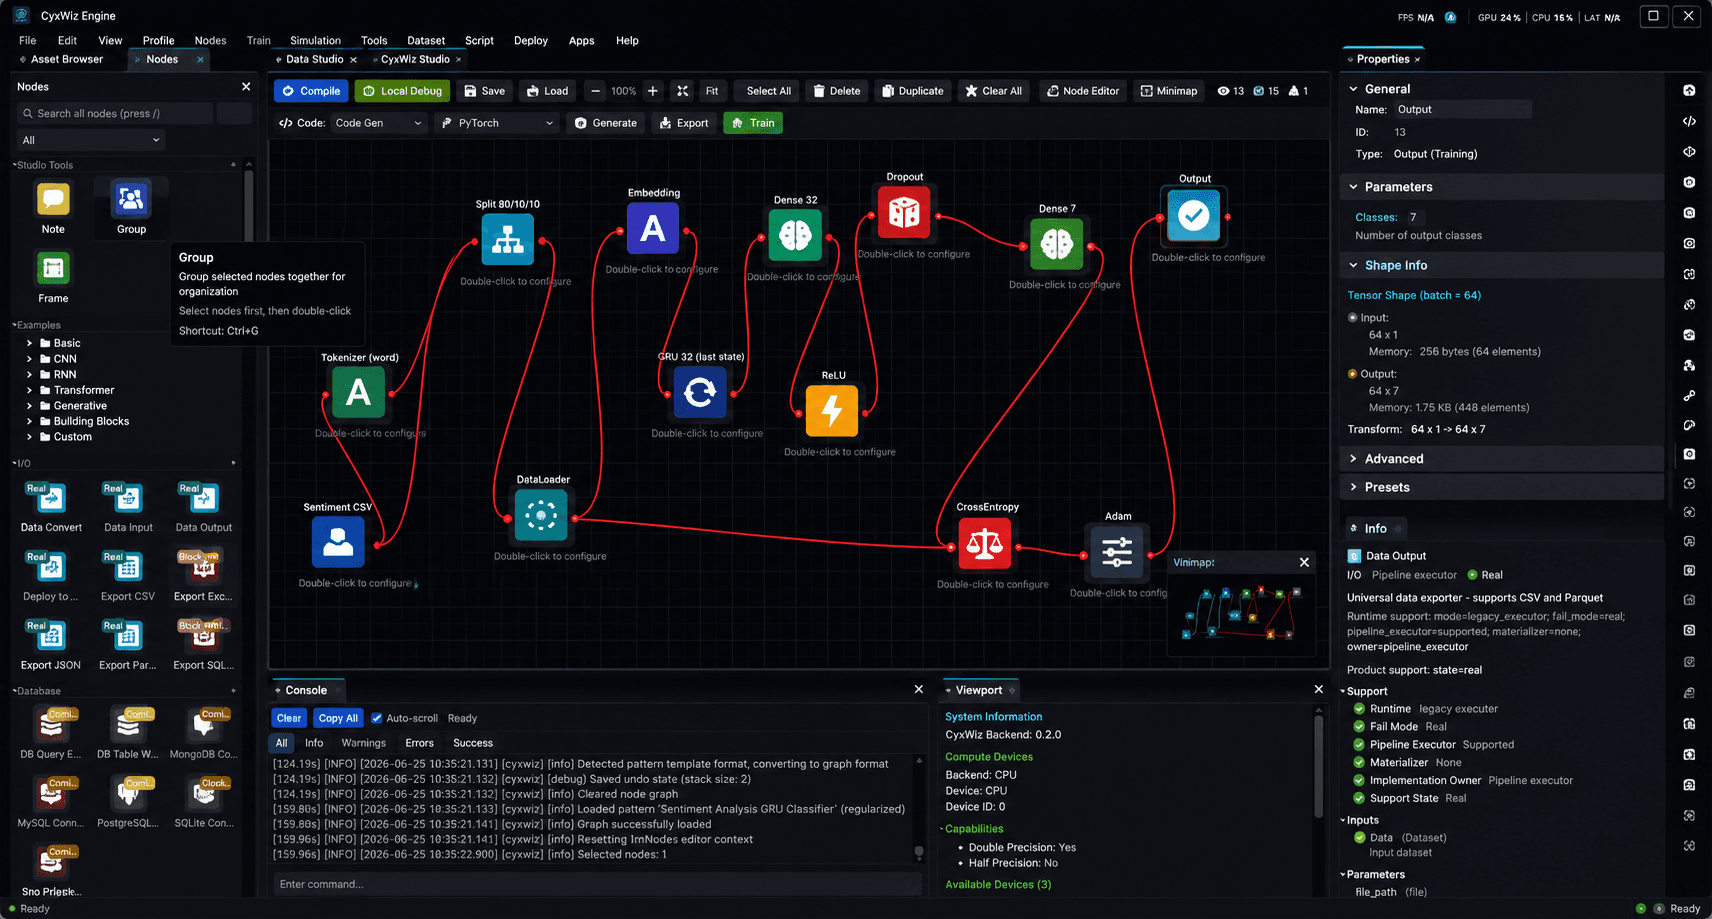
Task: Click the Compile button
Action: (x=311, y=91)
